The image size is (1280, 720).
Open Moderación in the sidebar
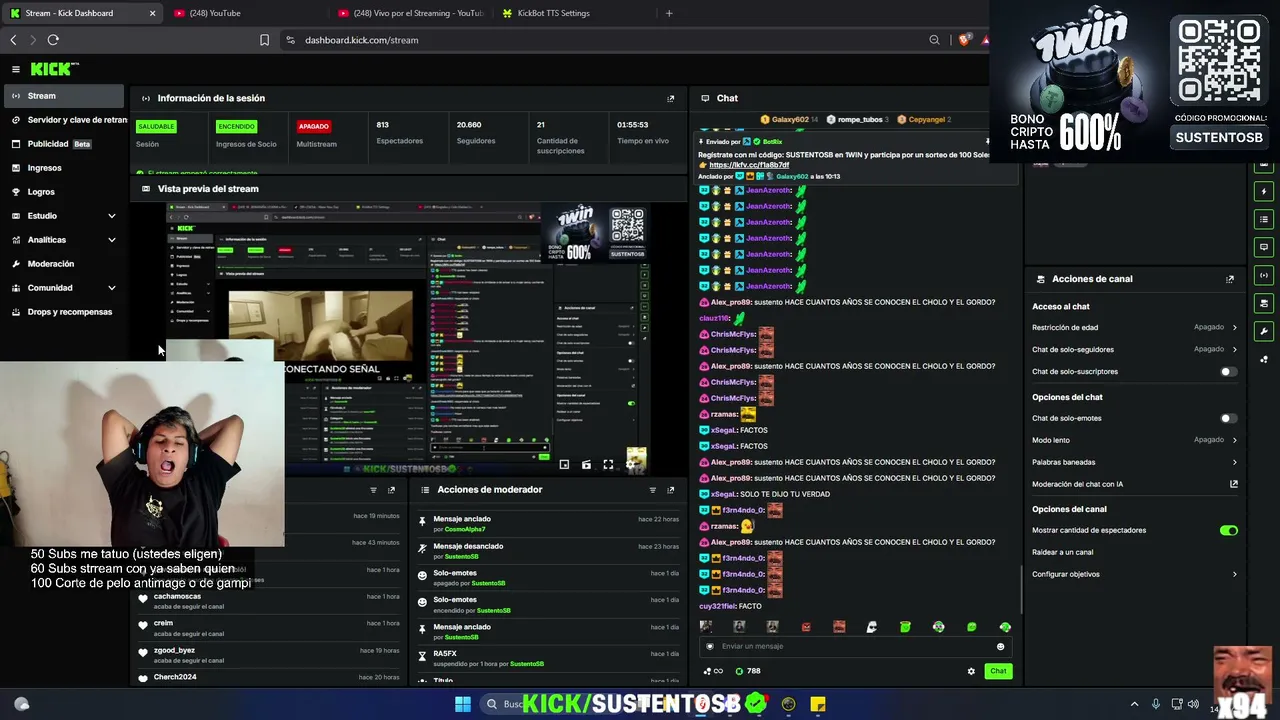pyautogui.click(x=64, y=264)
